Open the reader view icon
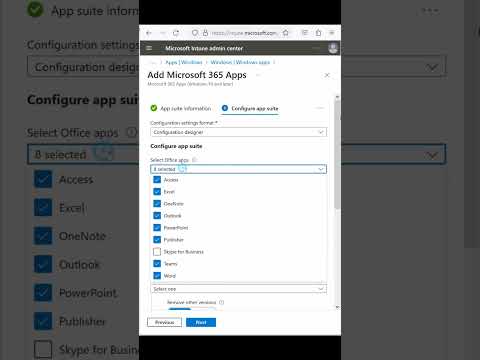This screenshot has width=480, height=360. [305, 33]
